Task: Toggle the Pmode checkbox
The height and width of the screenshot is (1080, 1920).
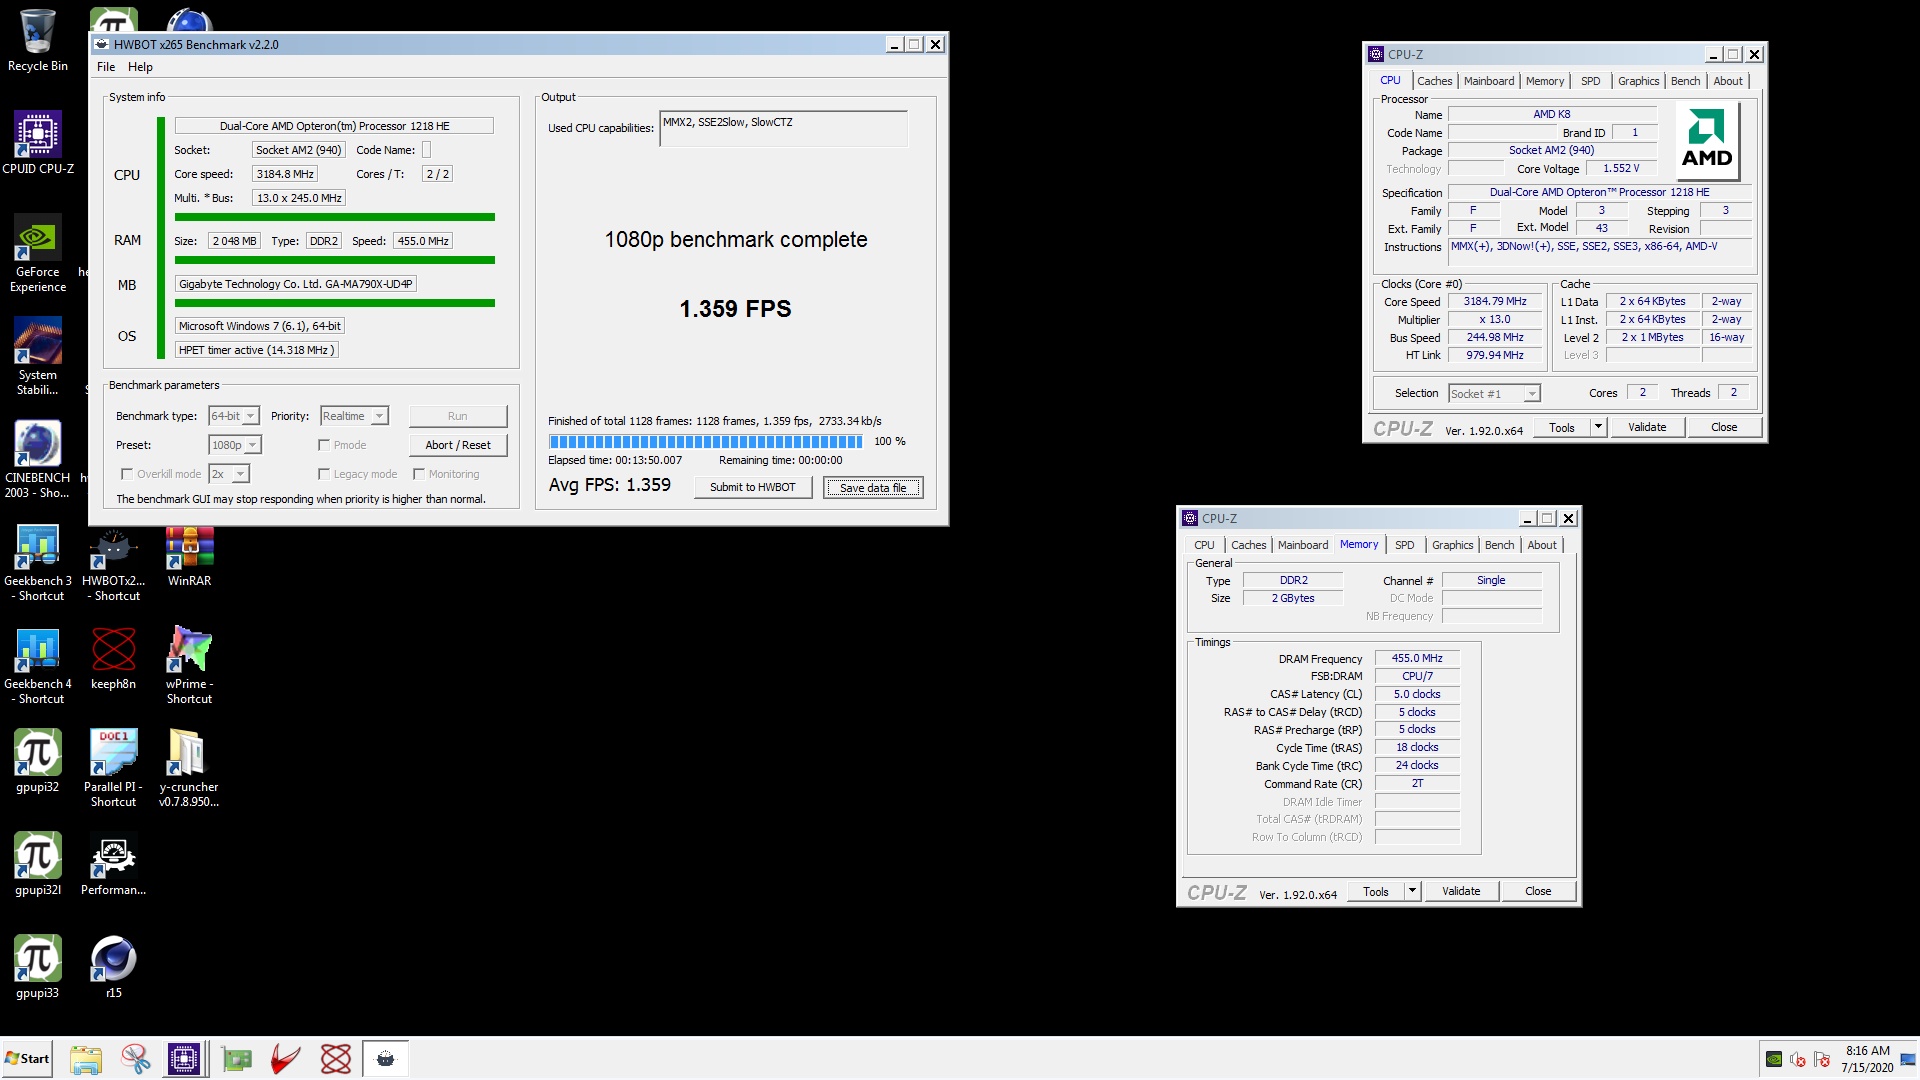Action: click(x=324, y=445)
